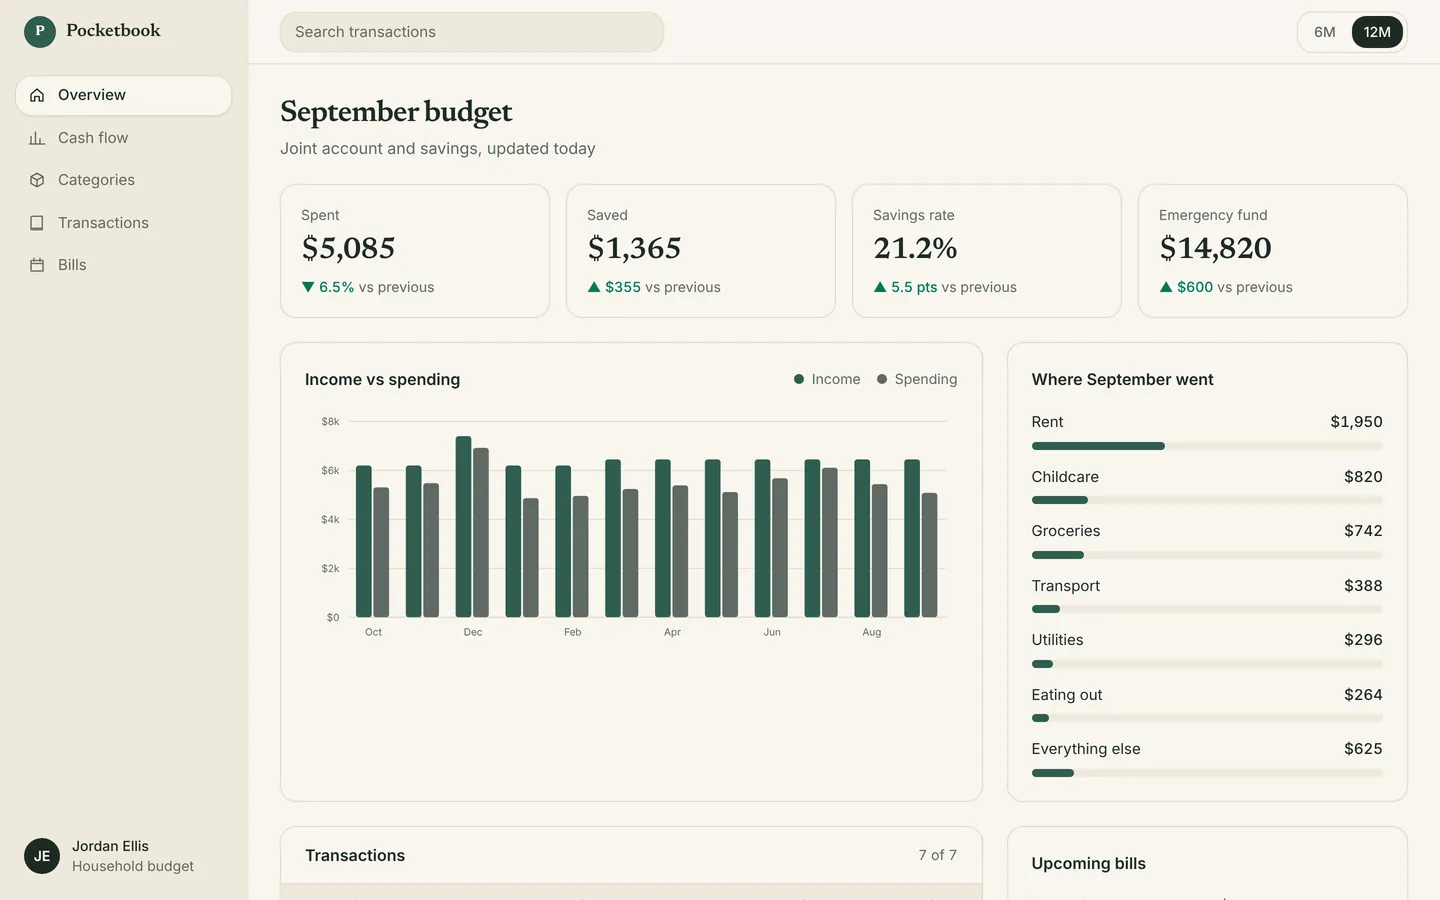Click the "Income vs spending" chart title

(x=382, y=380)
